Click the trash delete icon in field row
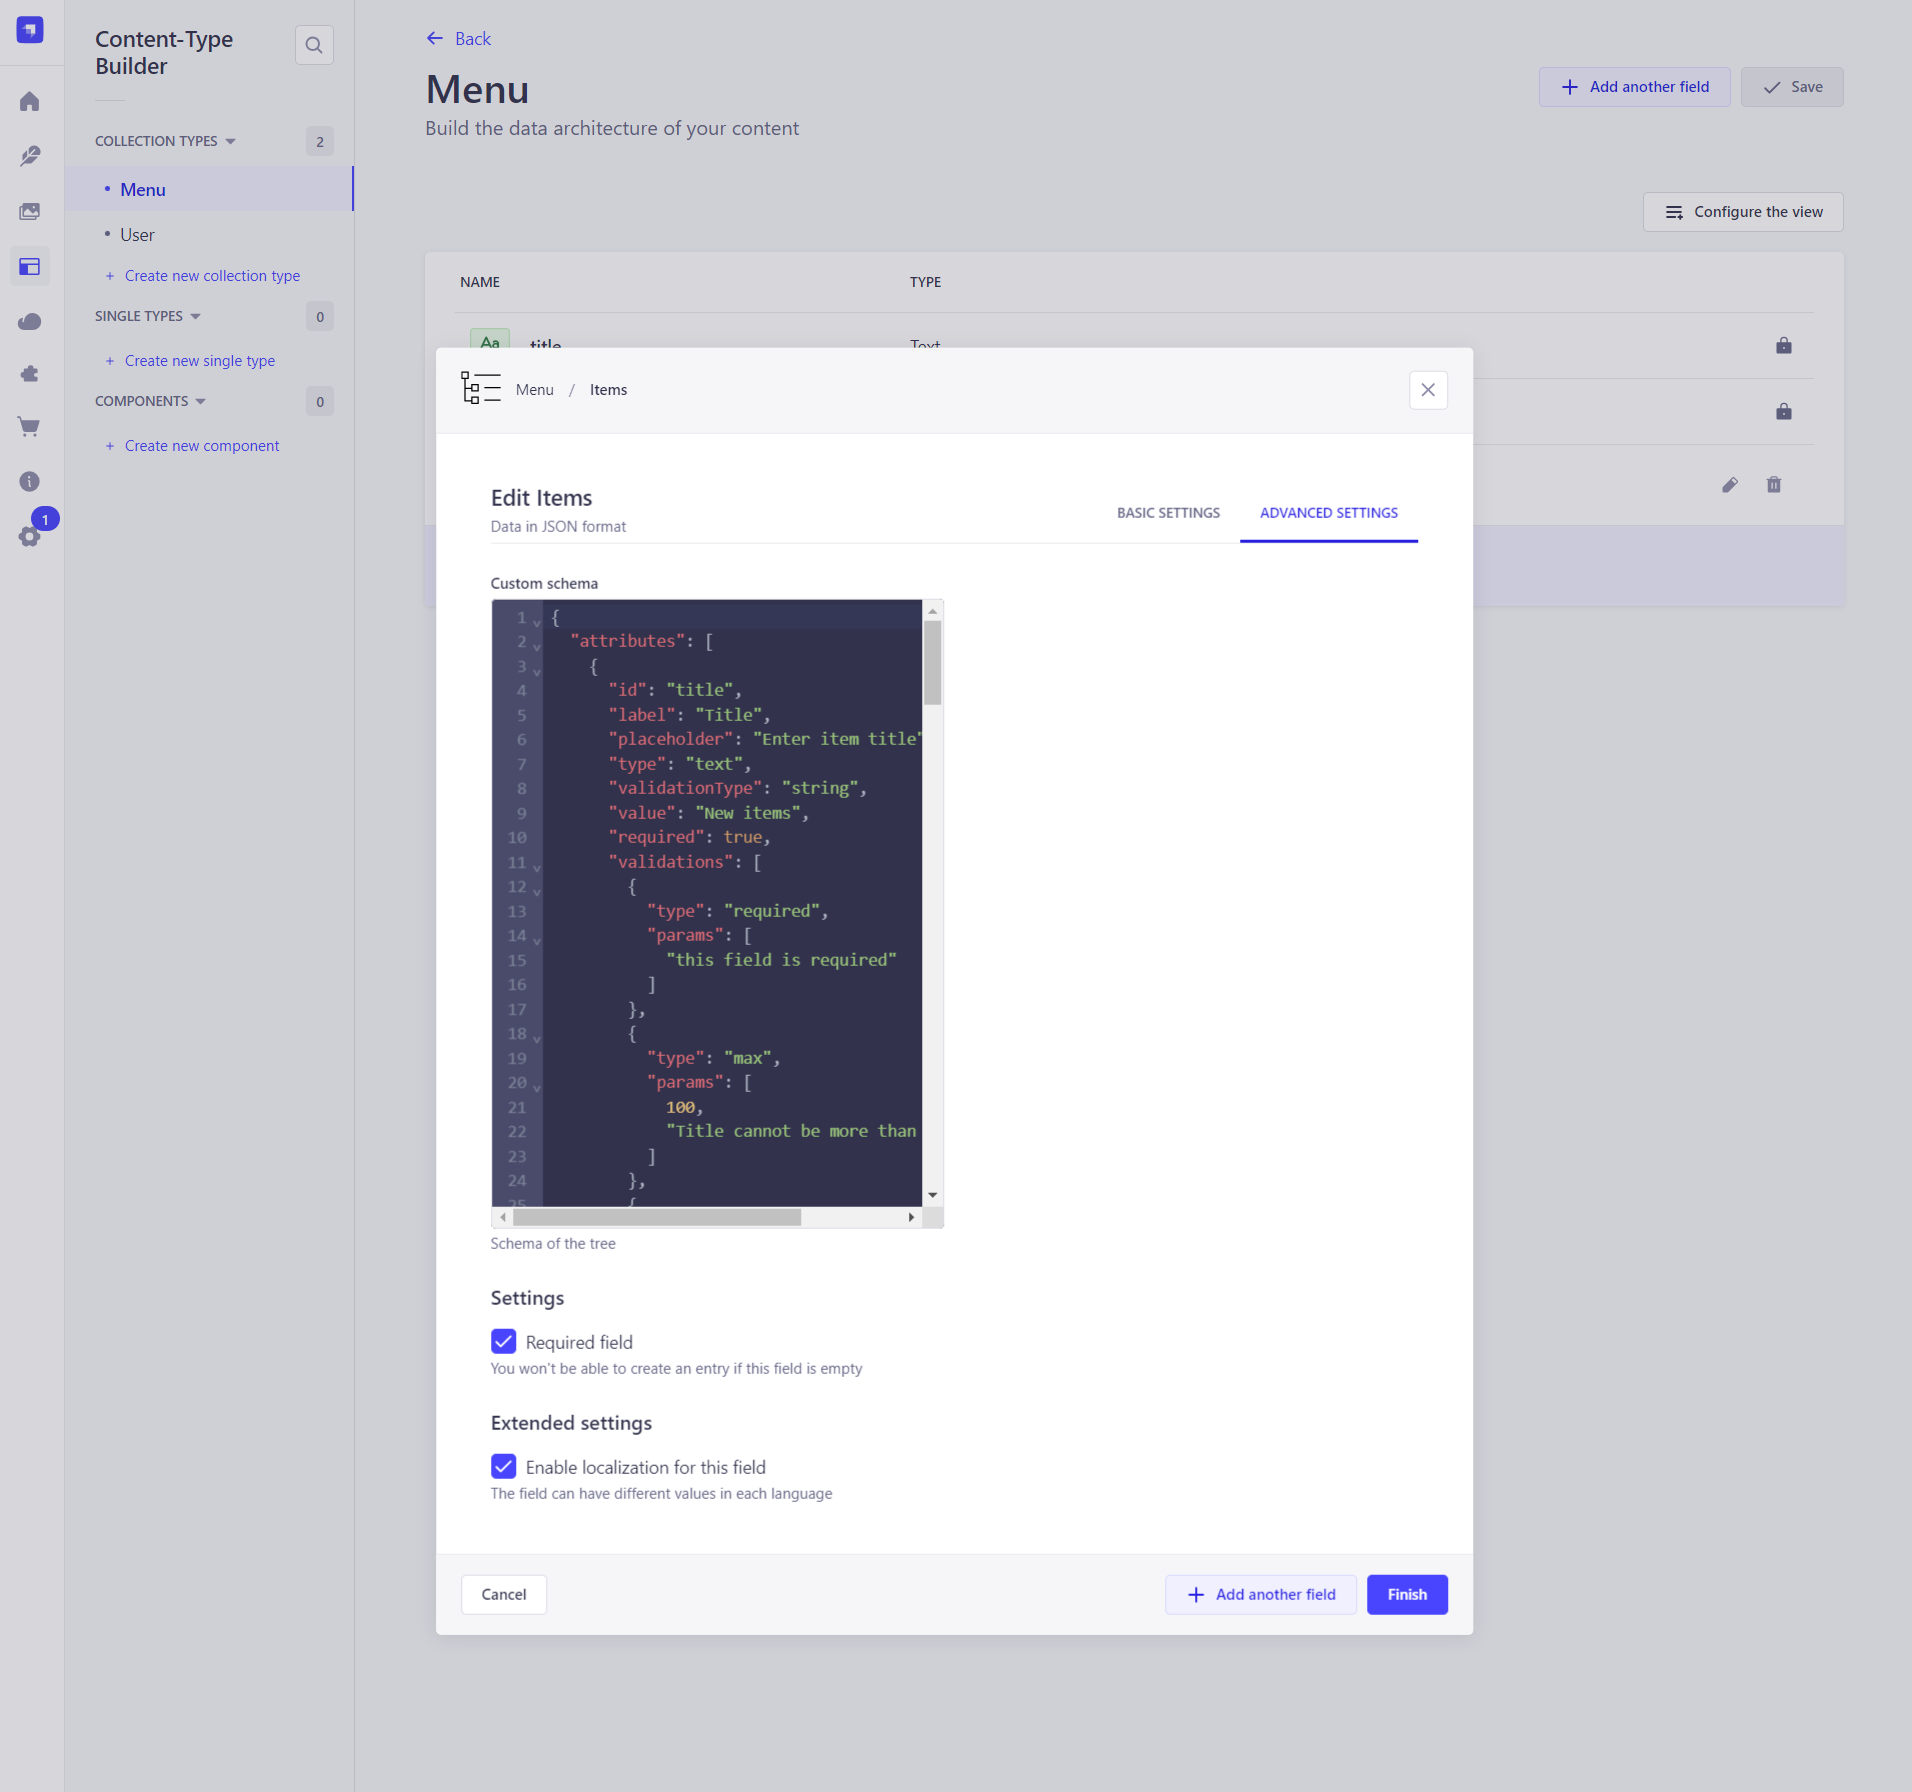Screen dimensions: 1912x1792 pyautogui.click(x=1774, y=485)
